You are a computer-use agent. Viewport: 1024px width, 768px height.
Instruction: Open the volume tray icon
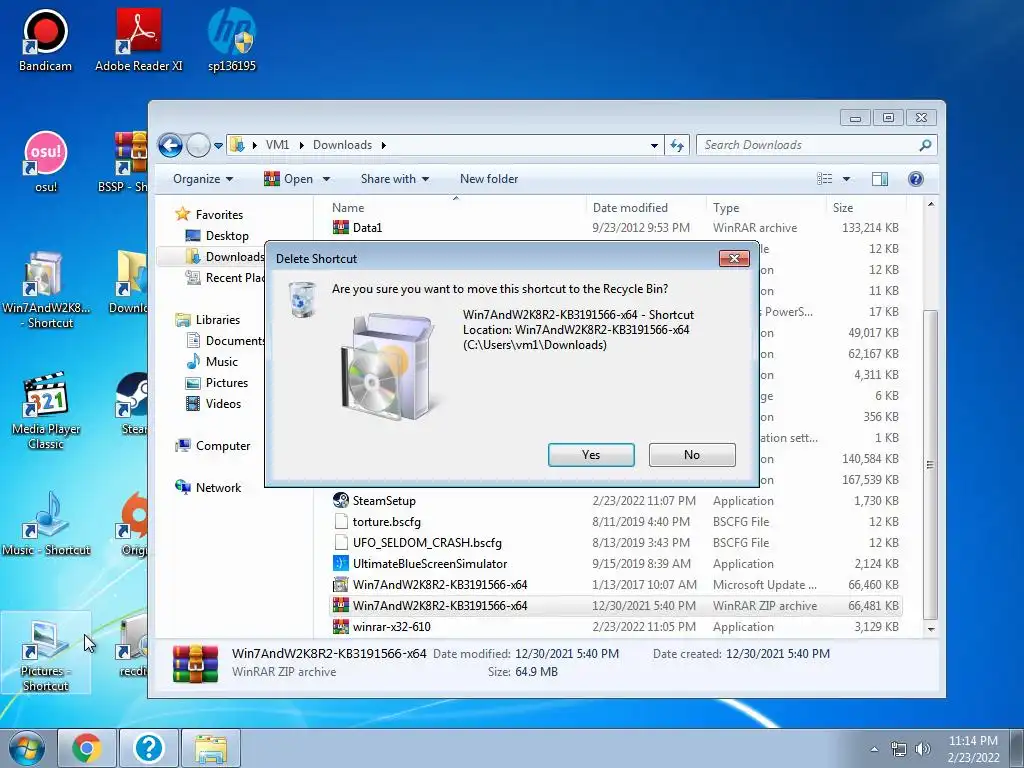[x=923, y=749]
